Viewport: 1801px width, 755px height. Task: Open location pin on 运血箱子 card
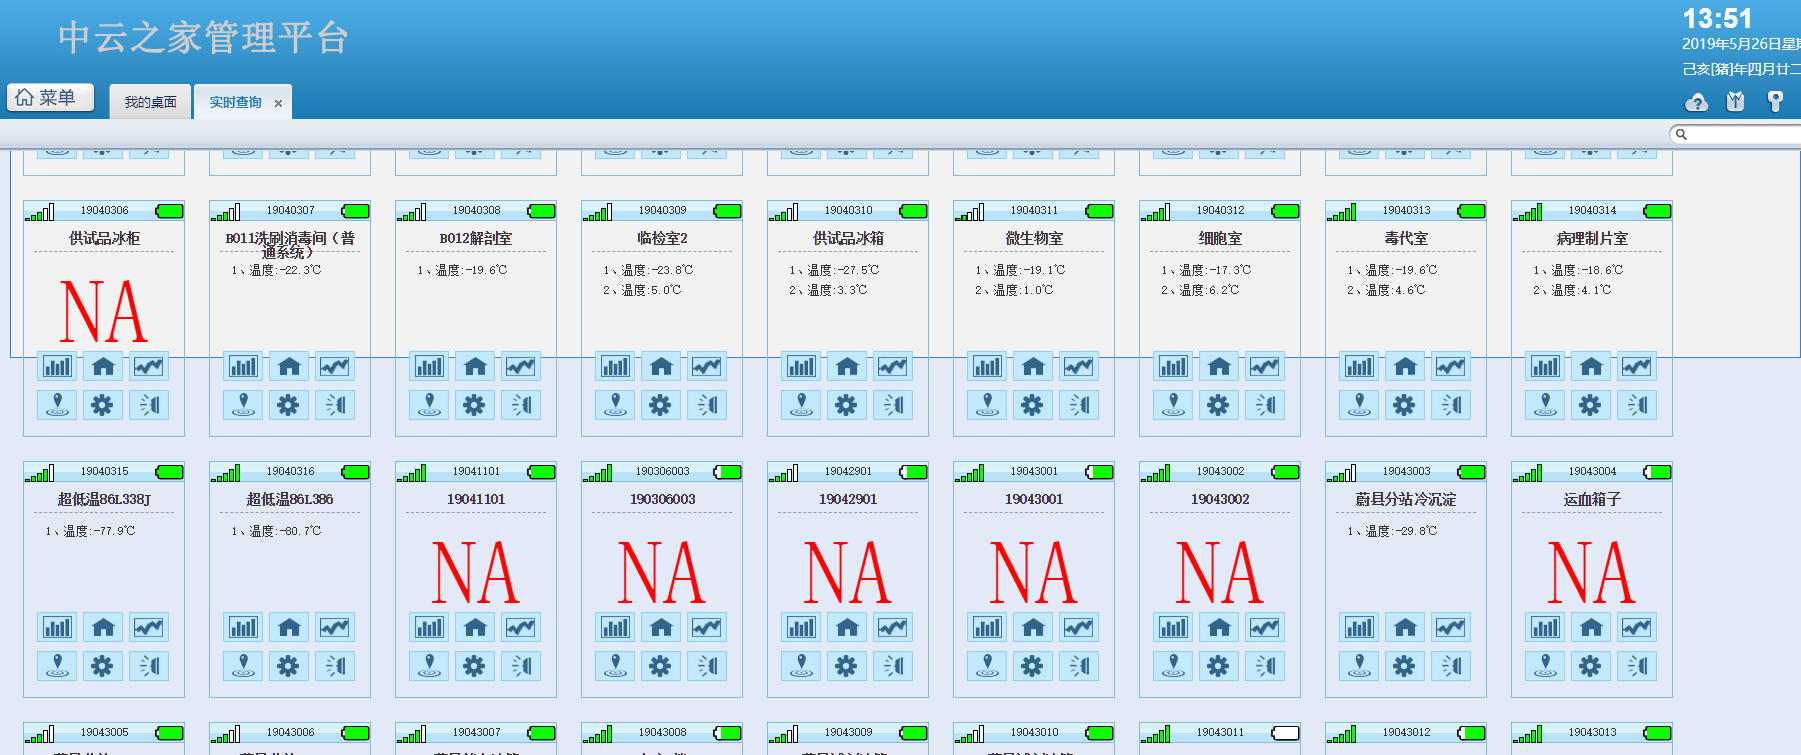pos(1545,666)
